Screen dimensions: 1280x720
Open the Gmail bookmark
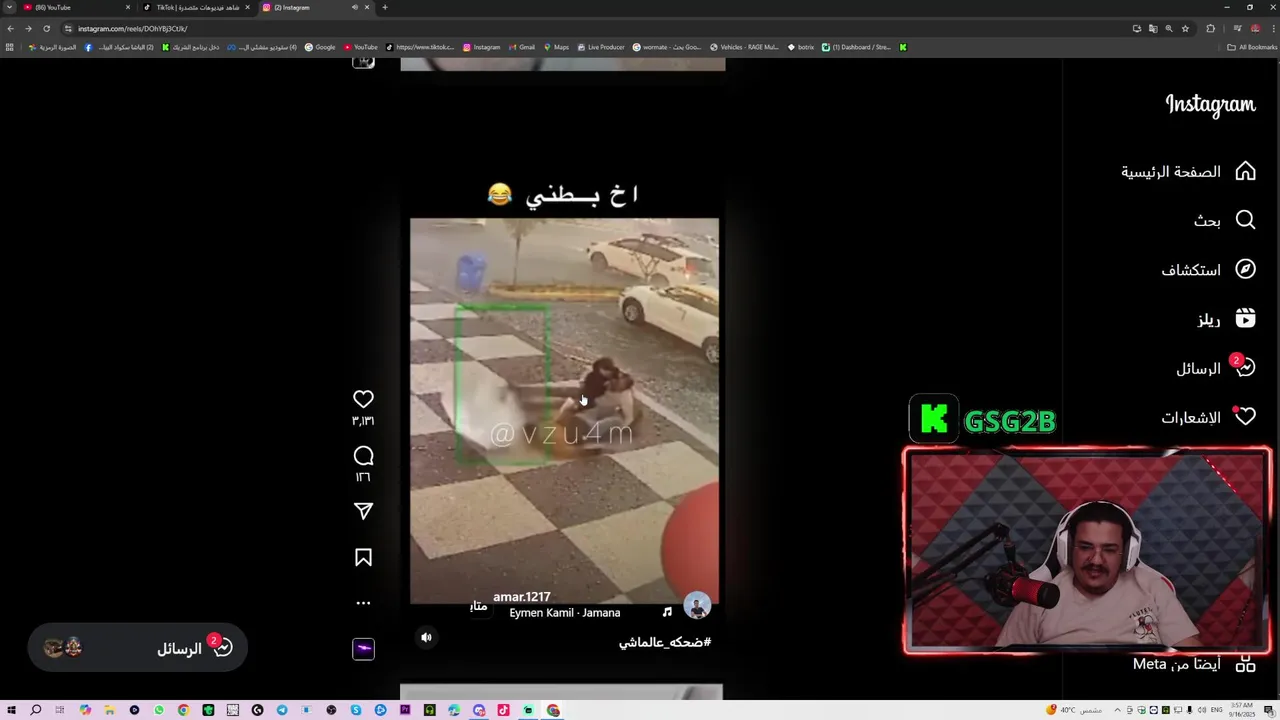pyautogui.click(x=522, y=47)
